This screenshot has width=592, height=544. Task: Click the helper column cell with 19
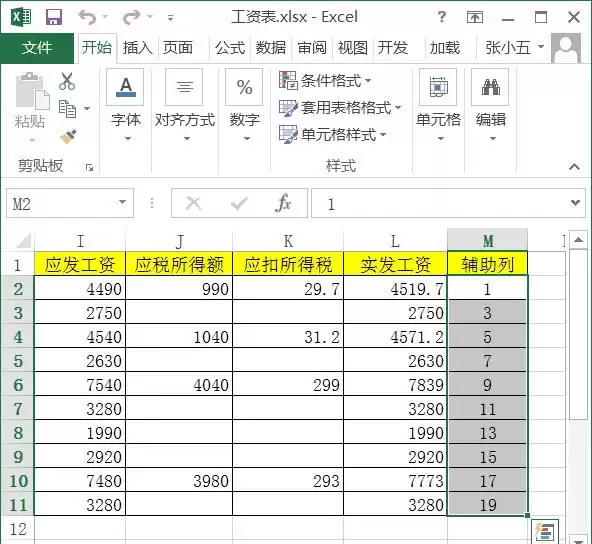point(487,504)
